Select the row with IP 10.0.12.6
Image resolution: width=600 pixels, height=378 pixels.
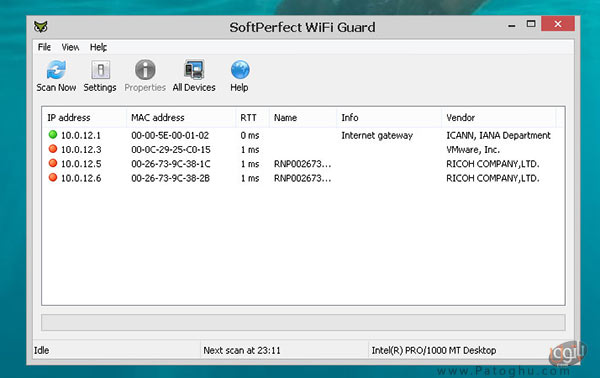tap(303, 178)
